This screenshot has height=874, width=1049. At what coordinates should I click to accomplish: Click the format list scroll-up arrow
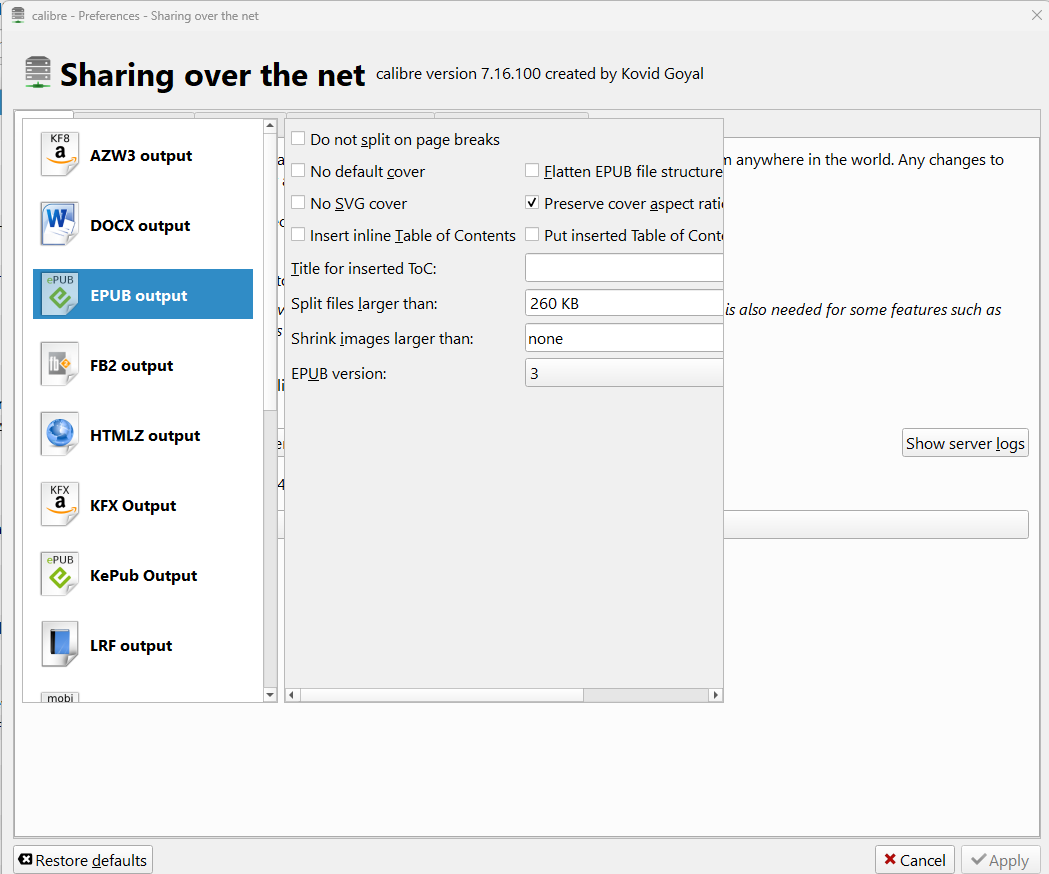(x=270, y=126)
